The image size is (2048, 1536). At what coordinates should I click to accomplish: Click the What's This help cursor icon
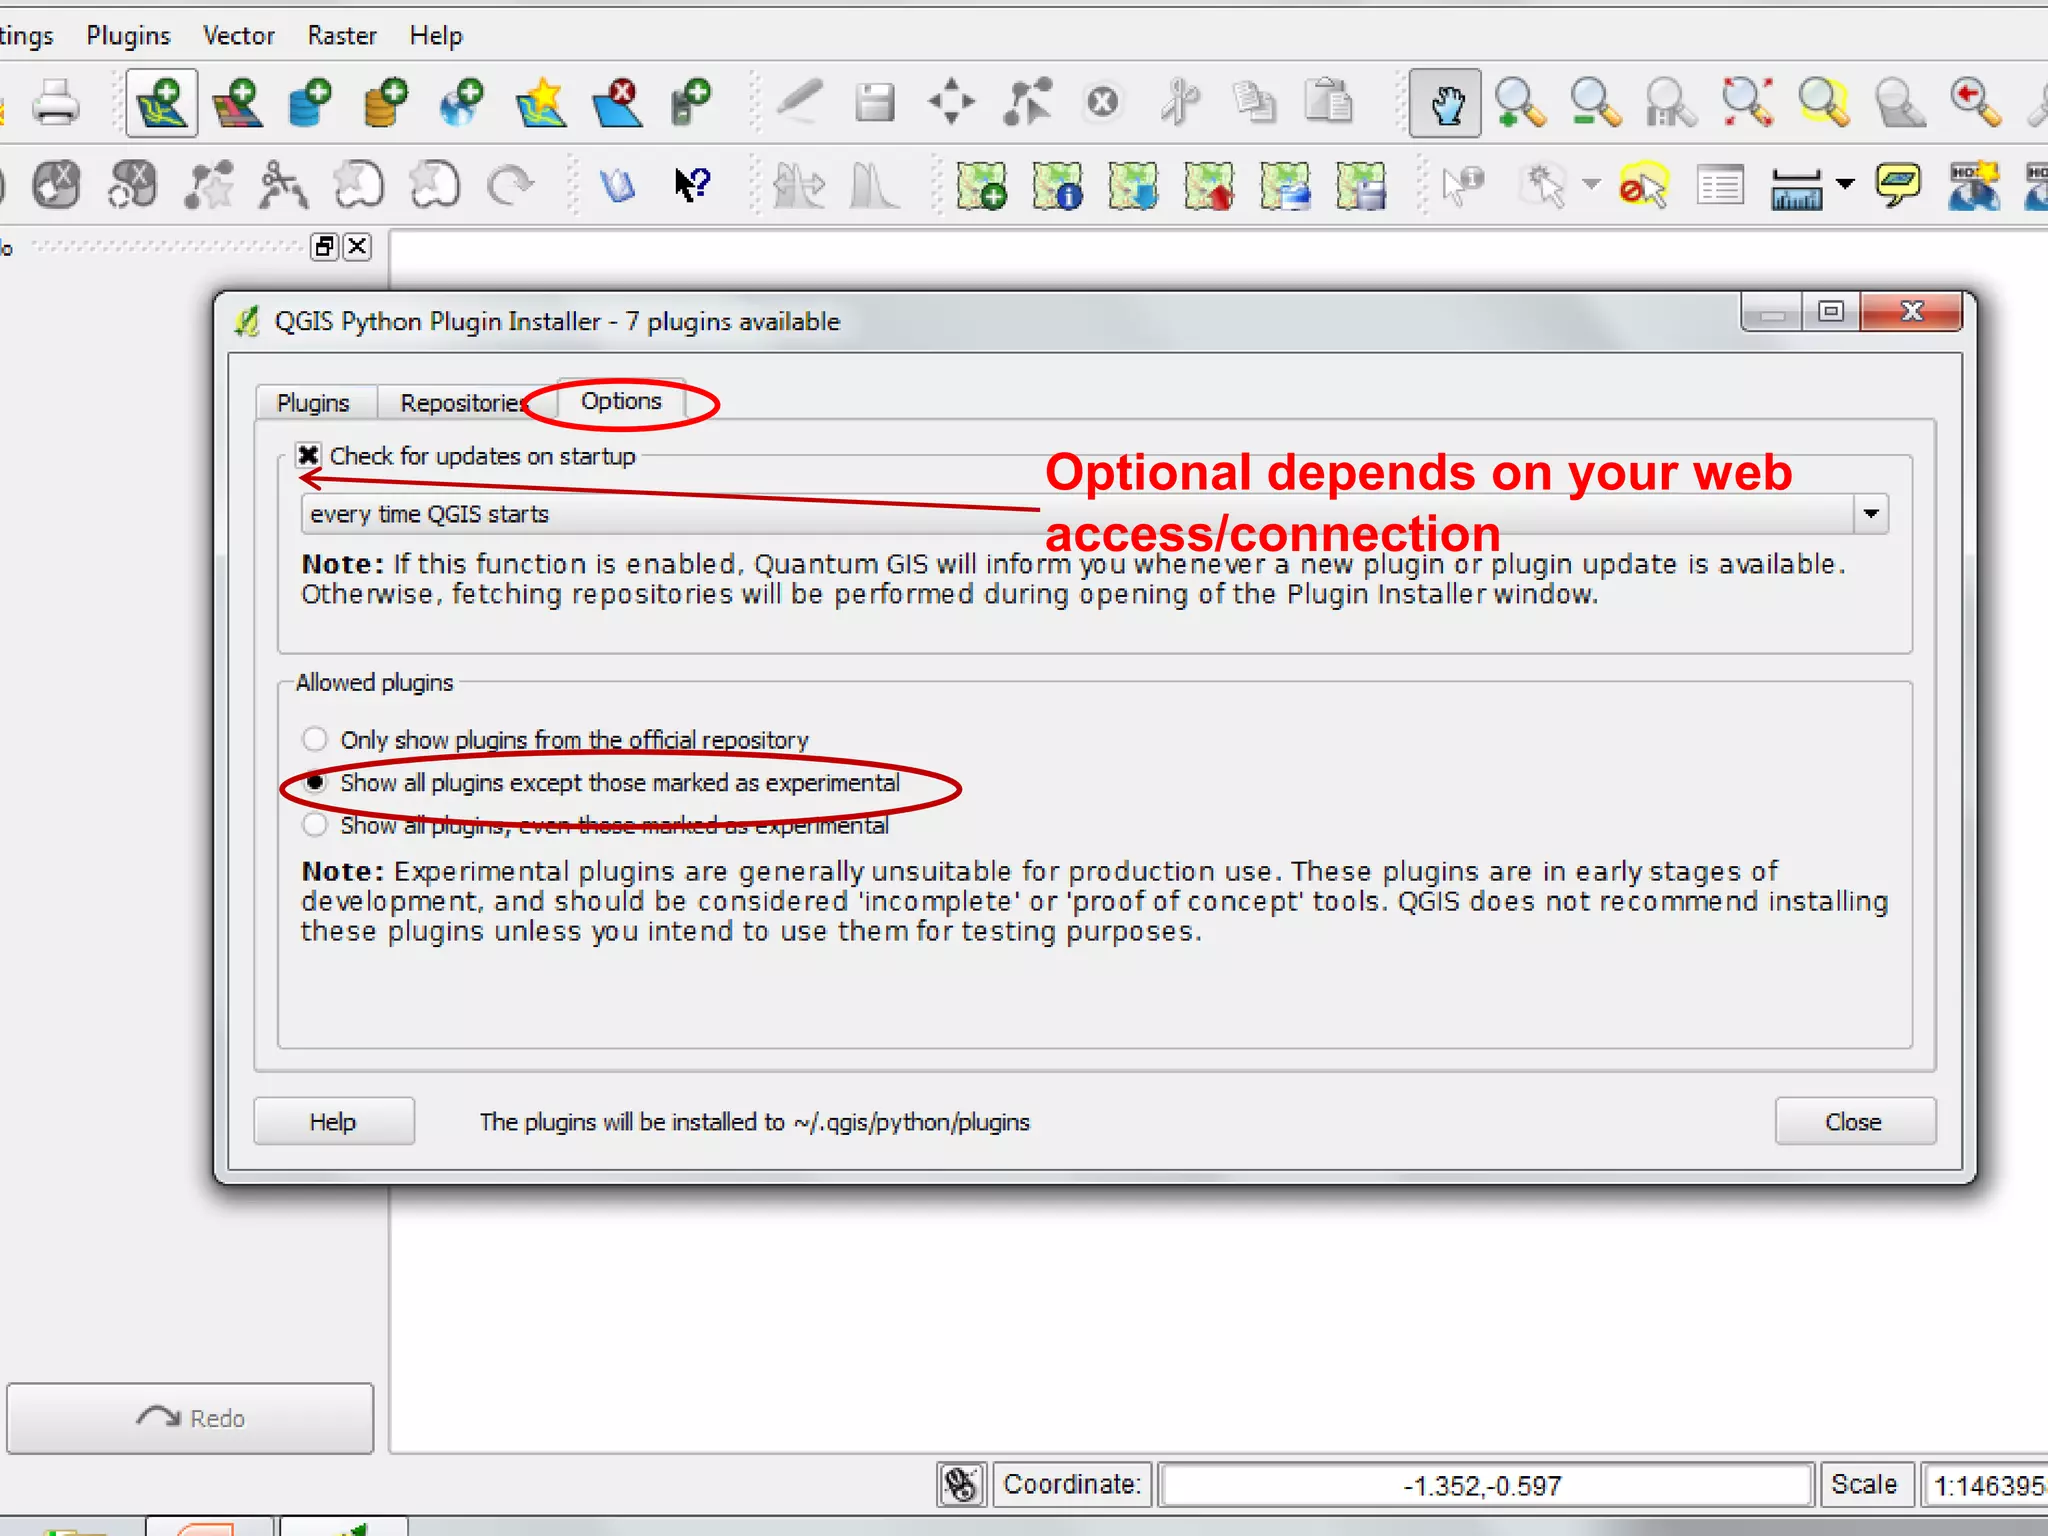pyautogui.click(x=691, y=185)
